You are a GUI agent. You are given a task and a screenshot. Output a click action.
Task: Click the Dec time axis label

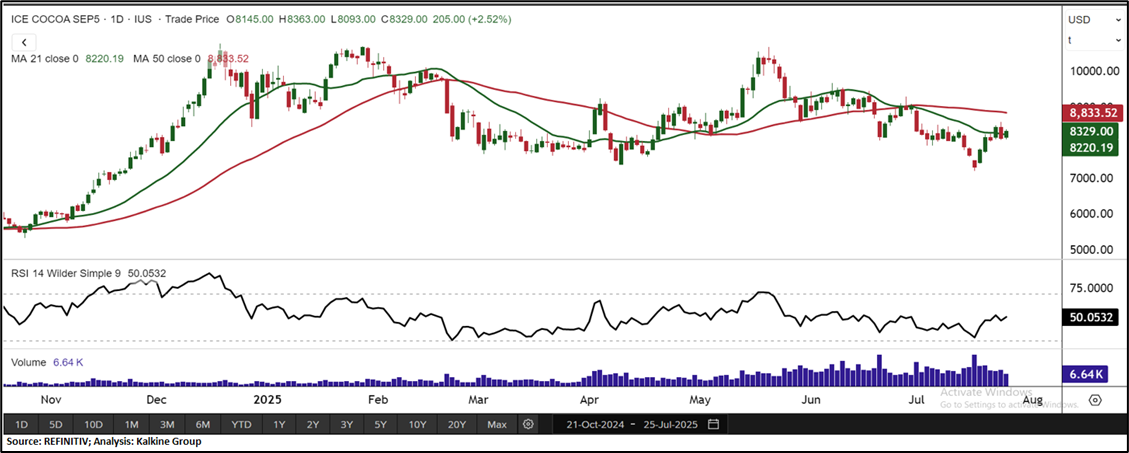click(x=156, y=399)
